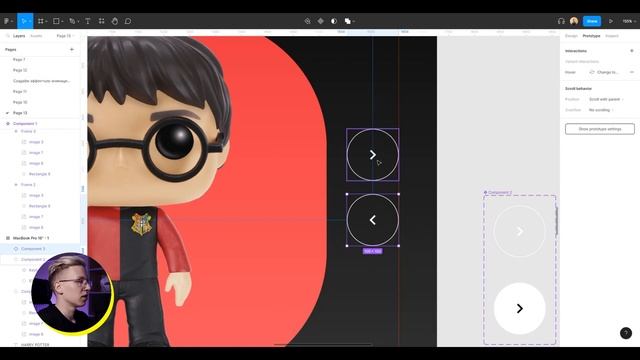Click the Use as mask half-circle icon
Viewport: 640px width, 360px height.
(x=334, y=21)
